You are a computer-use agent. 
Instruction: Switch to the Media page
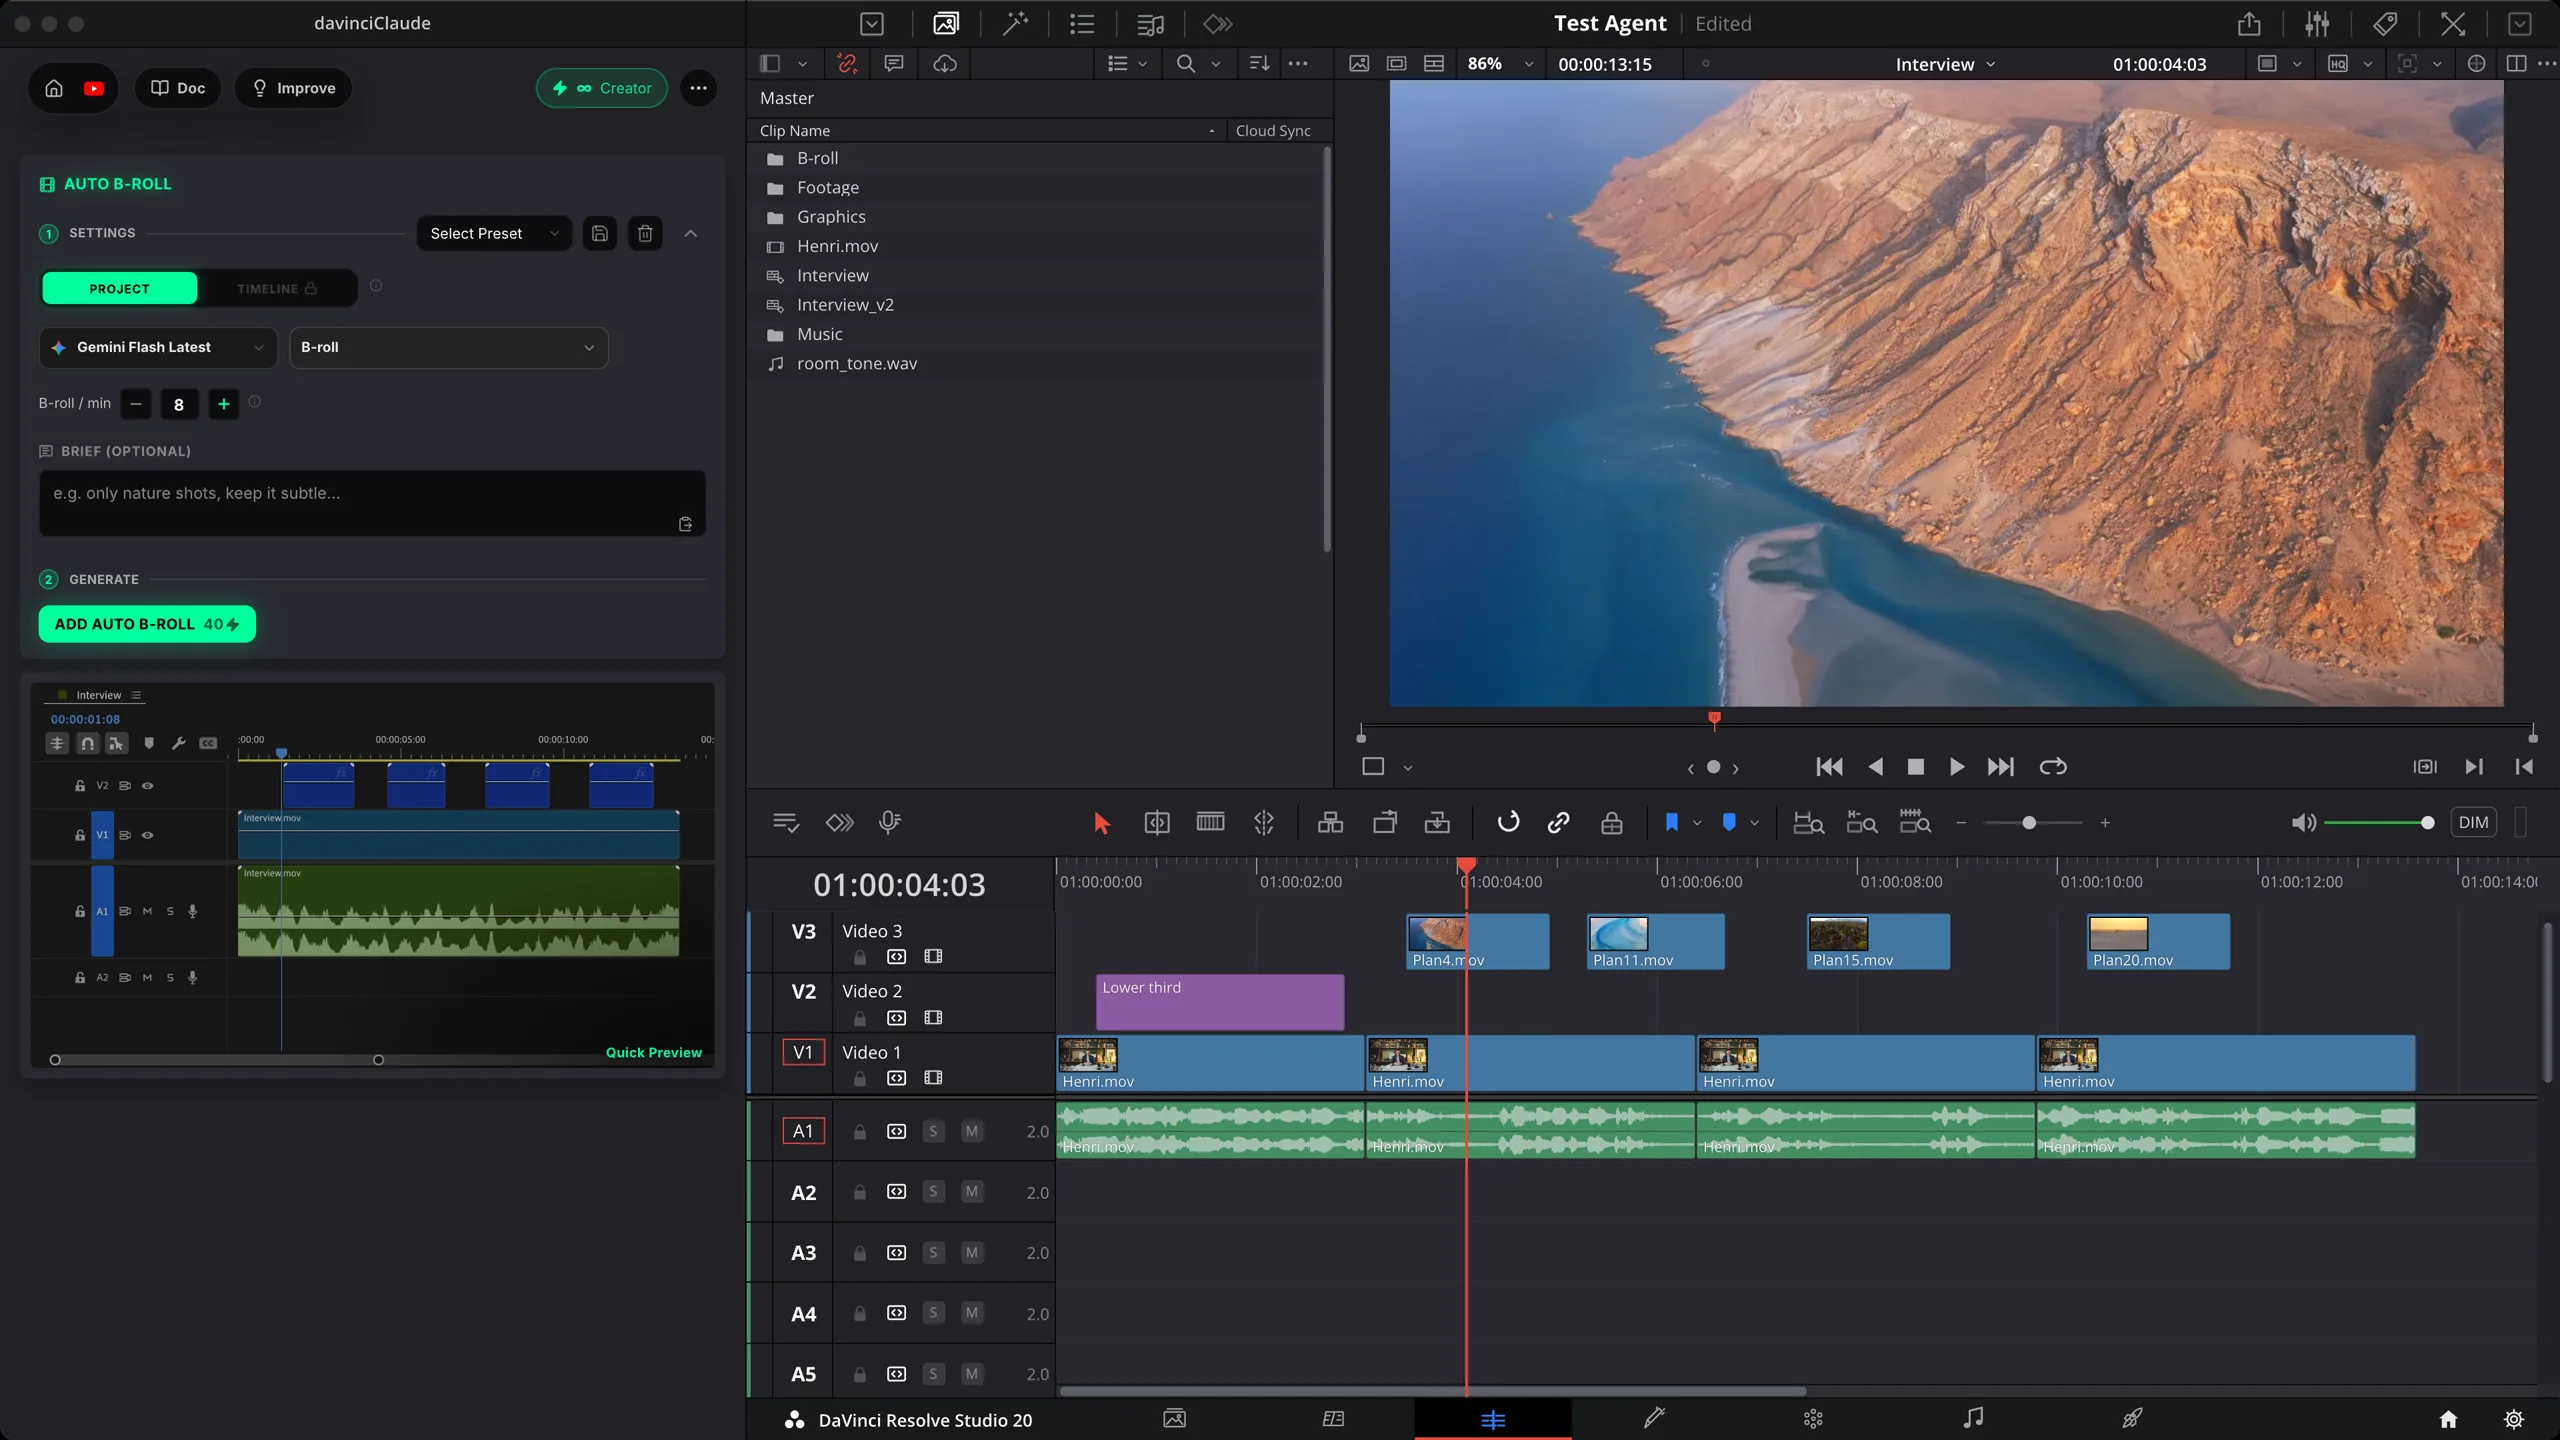coord(1174,1419)
